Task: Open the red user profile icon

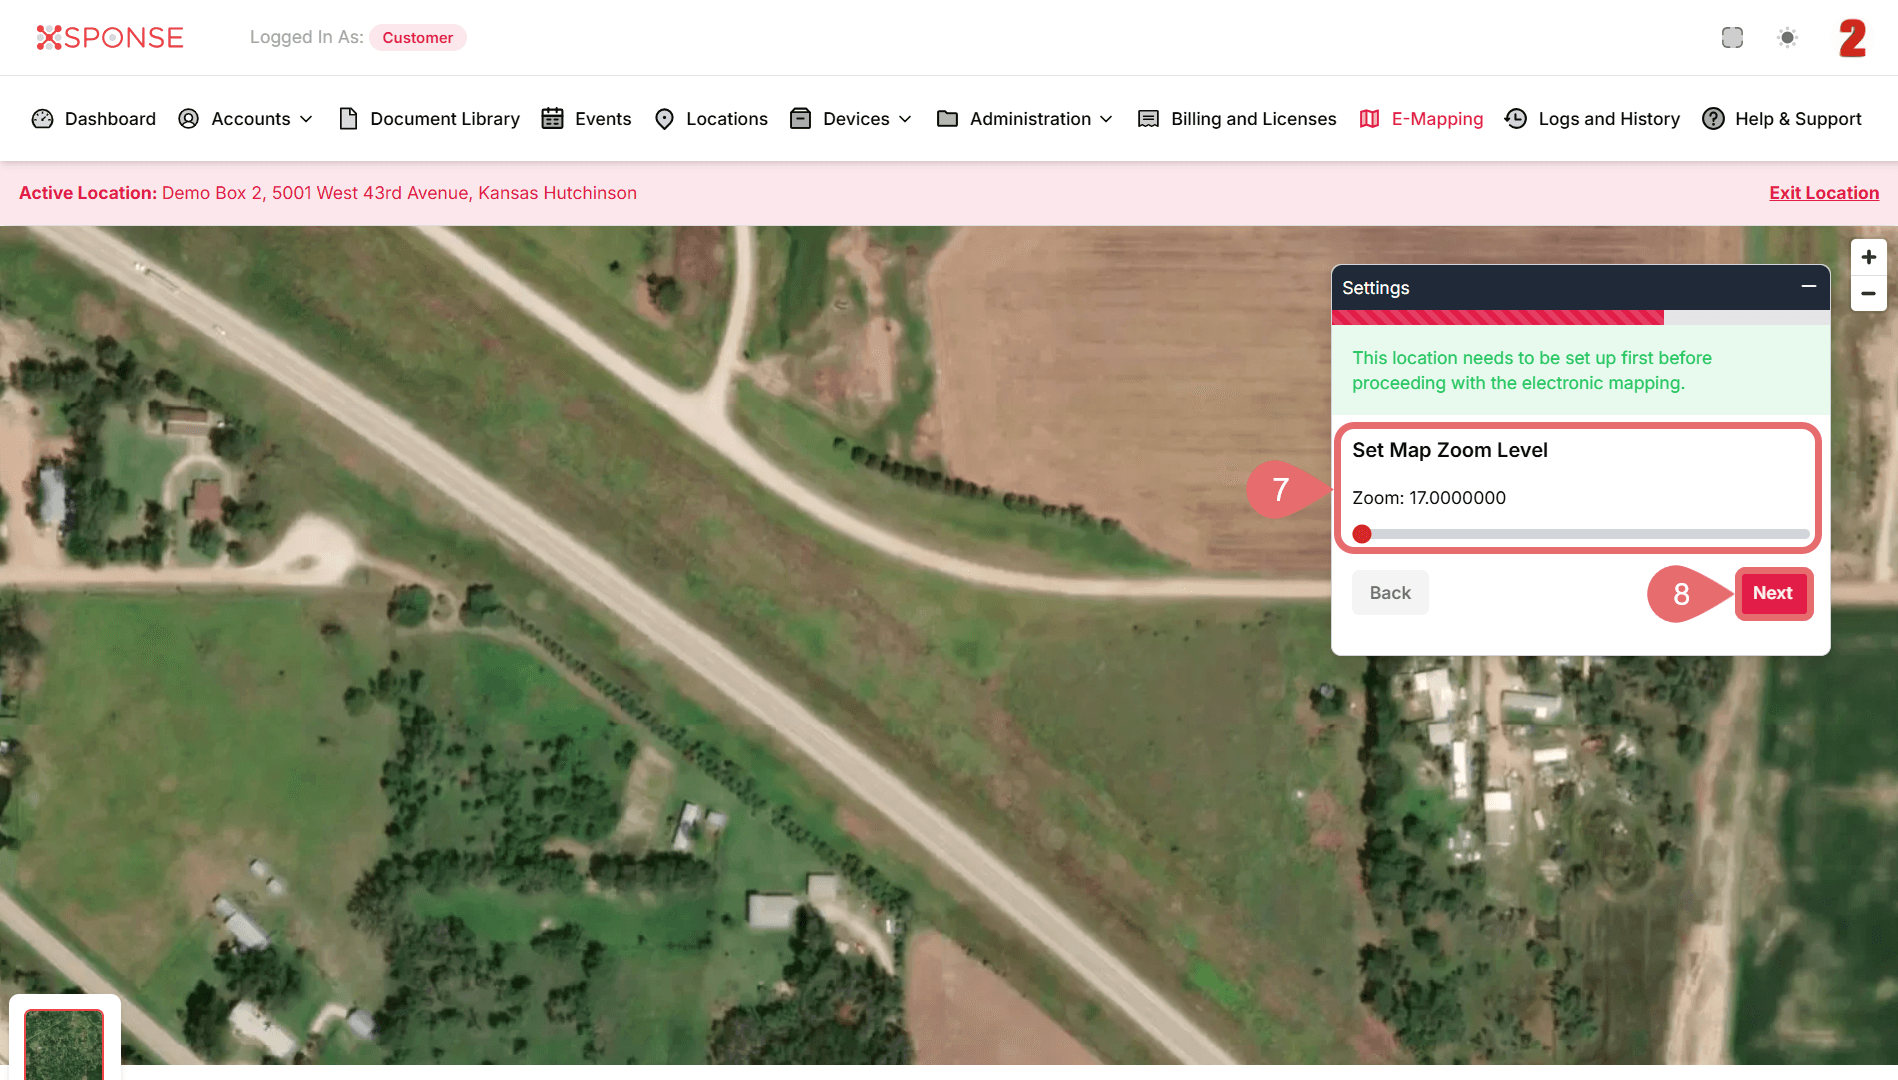Action: click(1852, 38)
